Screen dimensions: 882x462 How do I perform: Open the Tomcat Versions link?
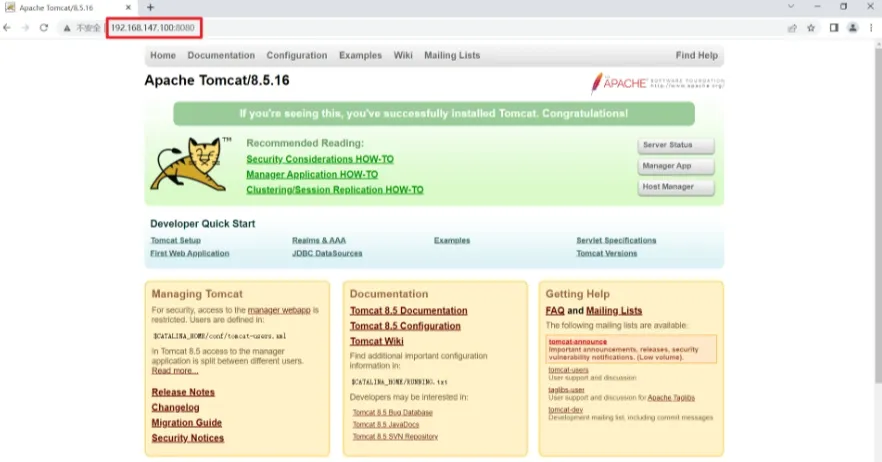606,253
